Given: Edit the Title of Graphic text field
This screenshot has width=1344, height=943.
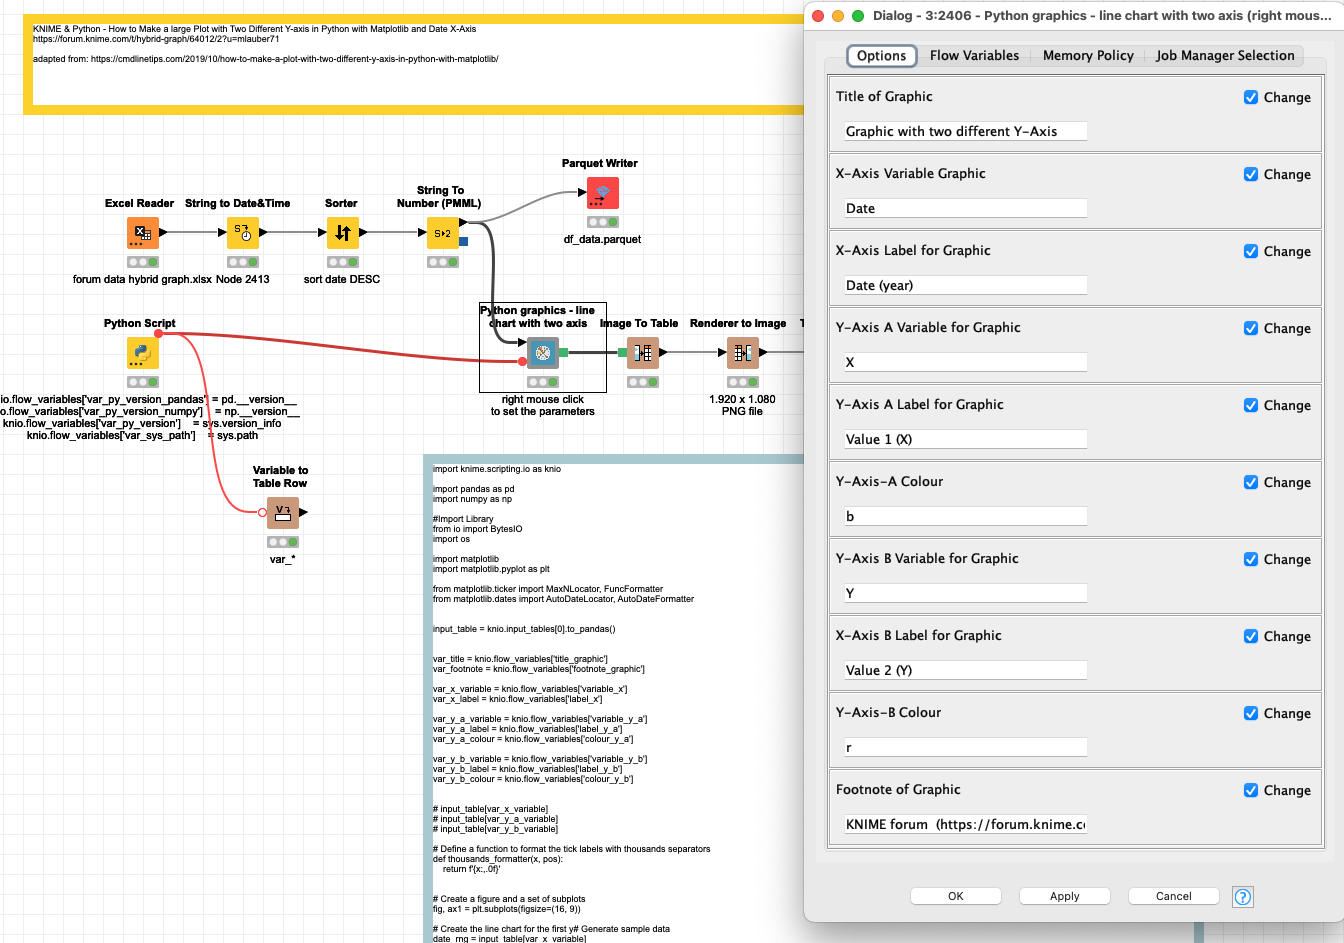Looking at the screenshot, I should [965, 131].
